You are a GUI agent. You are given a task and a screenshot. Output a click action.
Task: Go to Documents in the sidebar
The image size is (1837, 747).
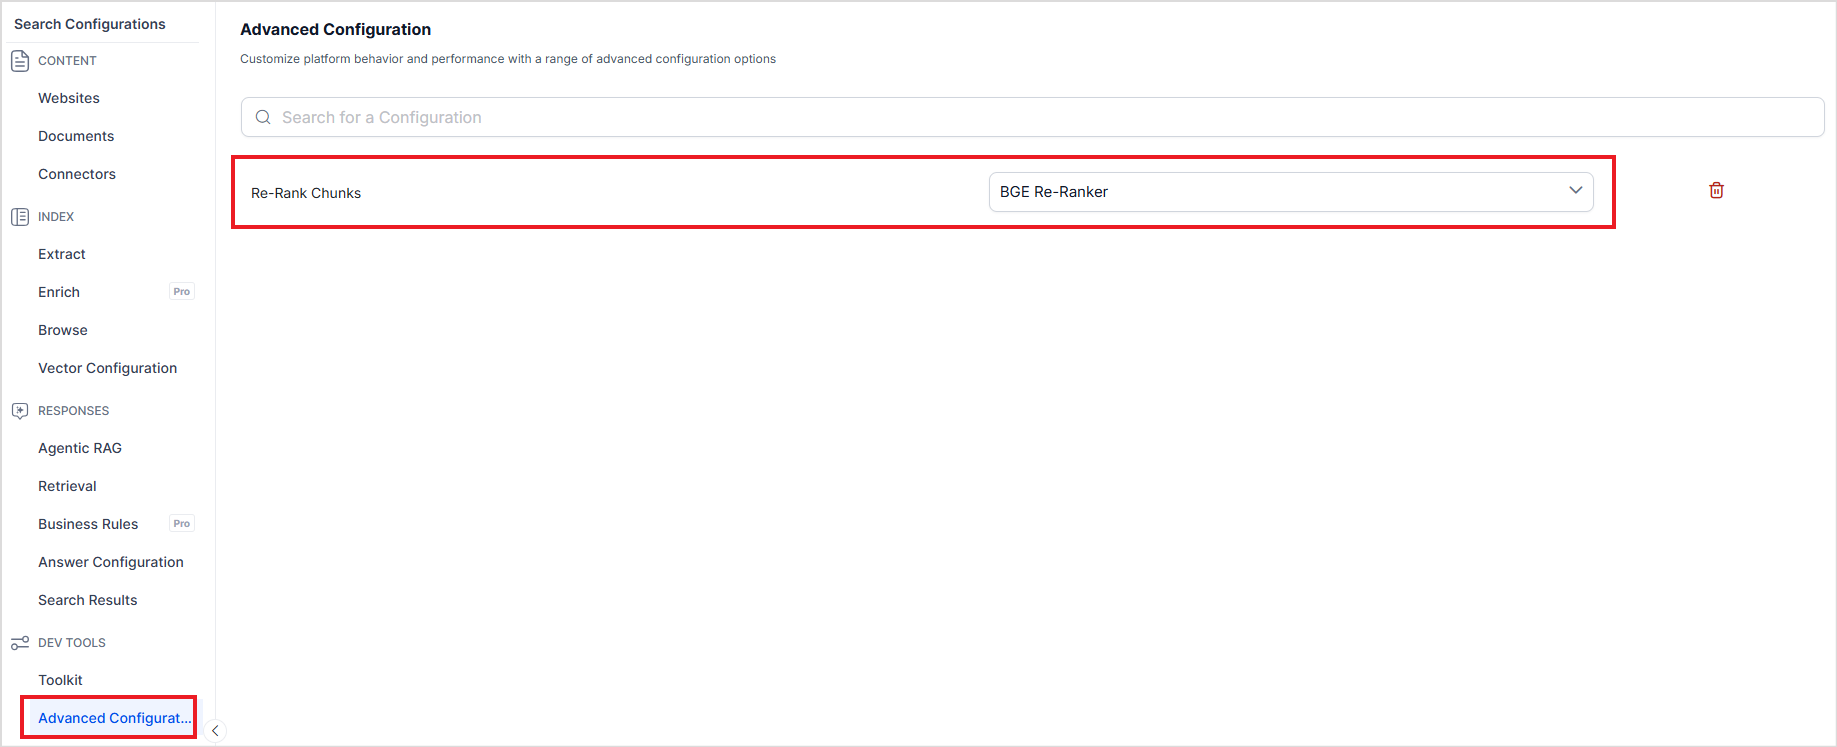point(76,136)
